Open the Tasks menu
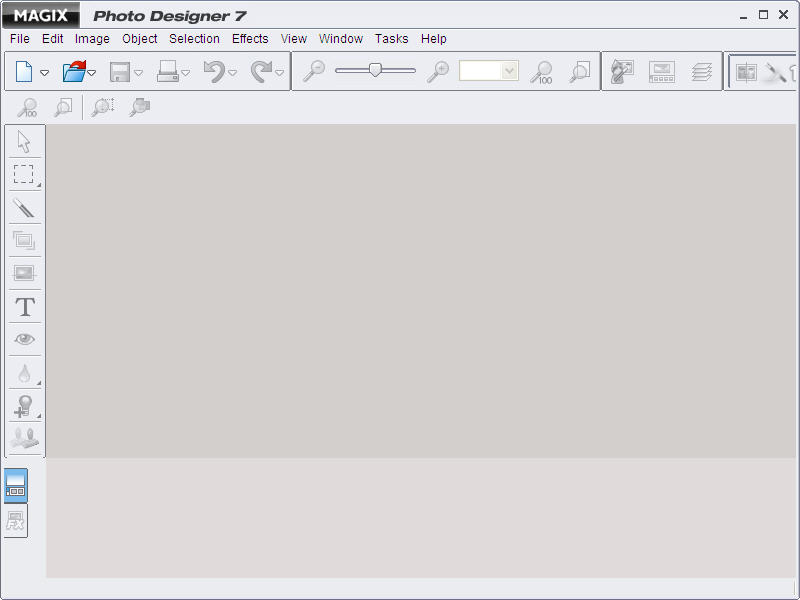 [x=391, y=39]
